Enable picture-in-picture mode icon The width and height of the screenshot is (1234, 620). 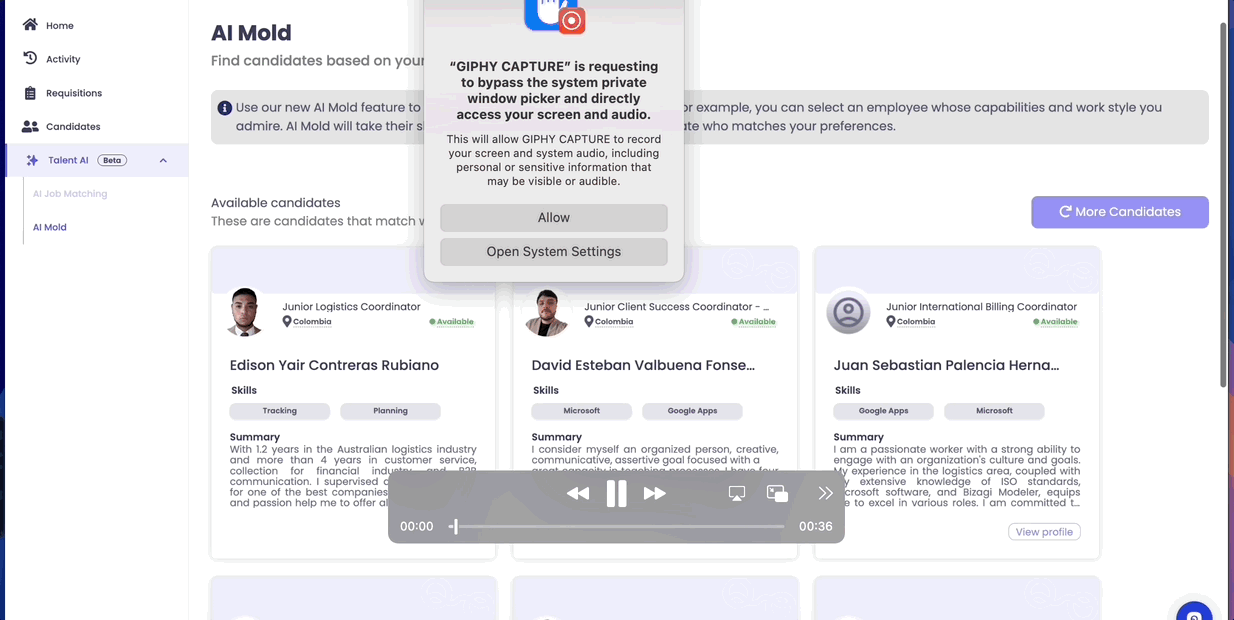click(x=777, y=493)
